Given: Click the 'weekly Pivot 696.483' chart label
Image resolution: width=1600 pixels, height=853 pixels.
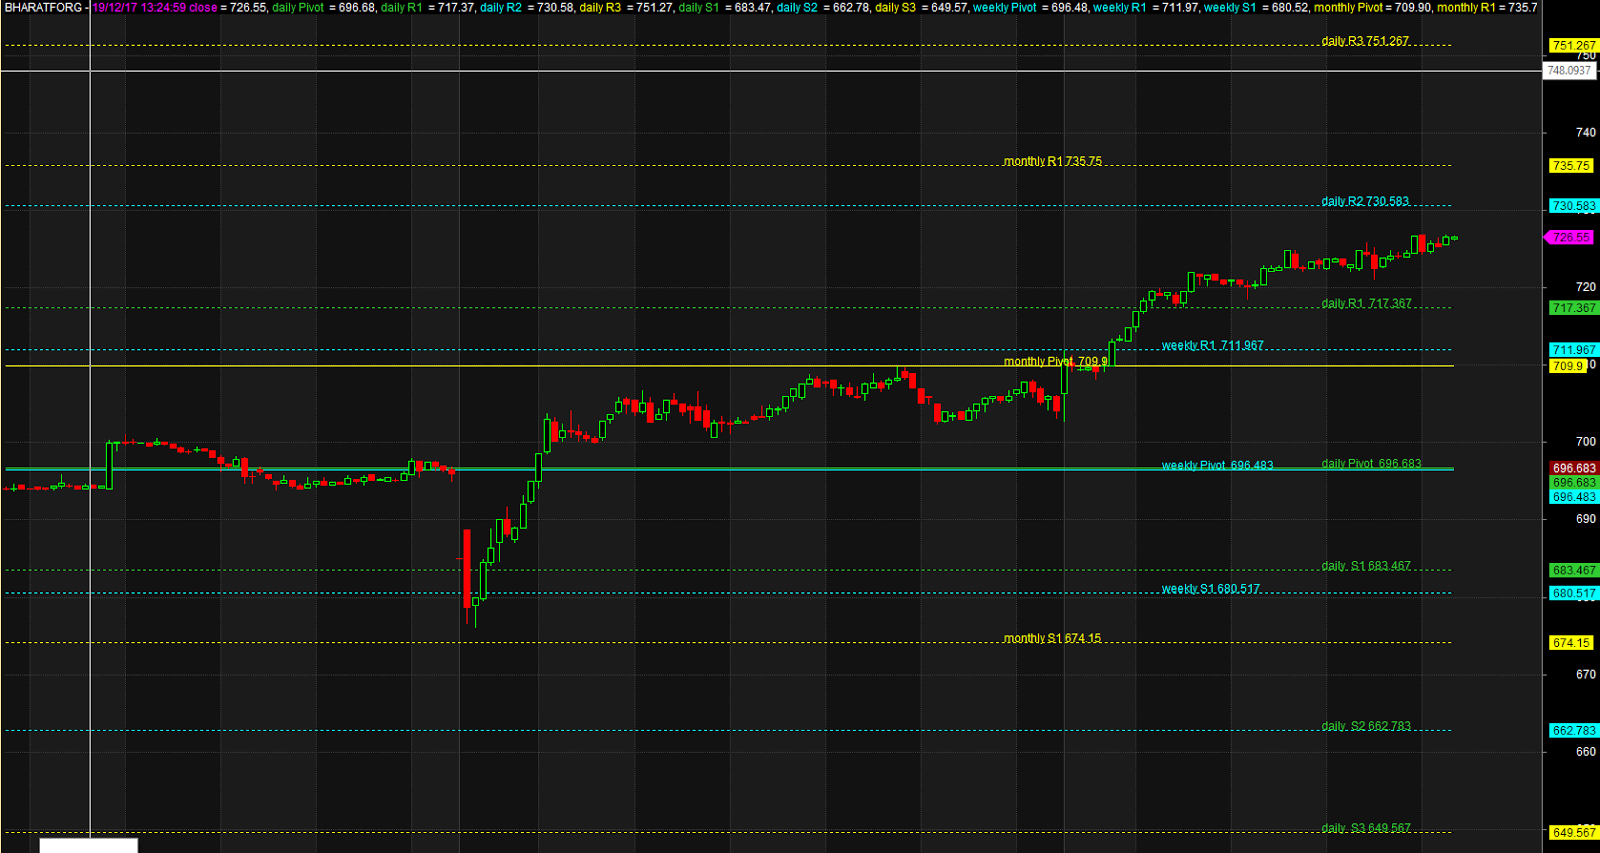Looking at the screenshot, I should point(1217,465).
